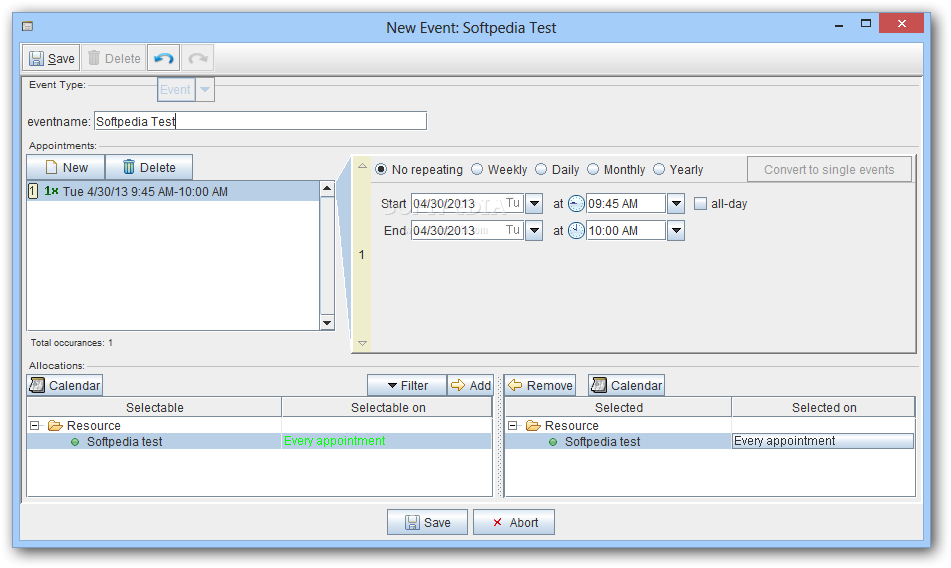Collapse Resource node in Selectable tree

coord(35,426)
